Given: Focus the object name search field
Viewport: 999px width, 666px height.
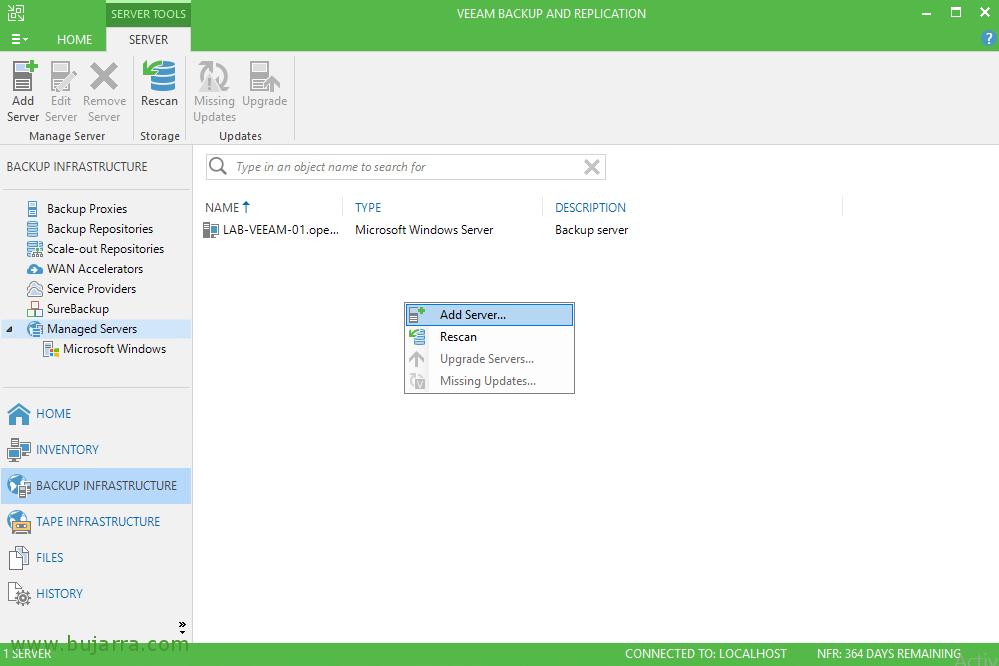Looking at the screenshot, I should tap(405, 167).
